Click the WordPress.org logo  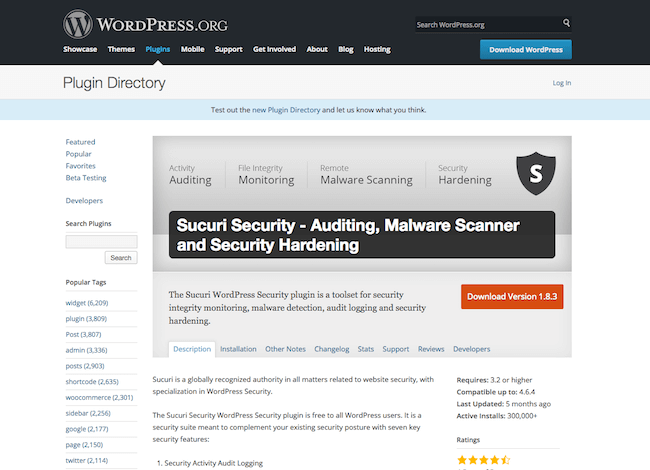[x=145, y=24]
